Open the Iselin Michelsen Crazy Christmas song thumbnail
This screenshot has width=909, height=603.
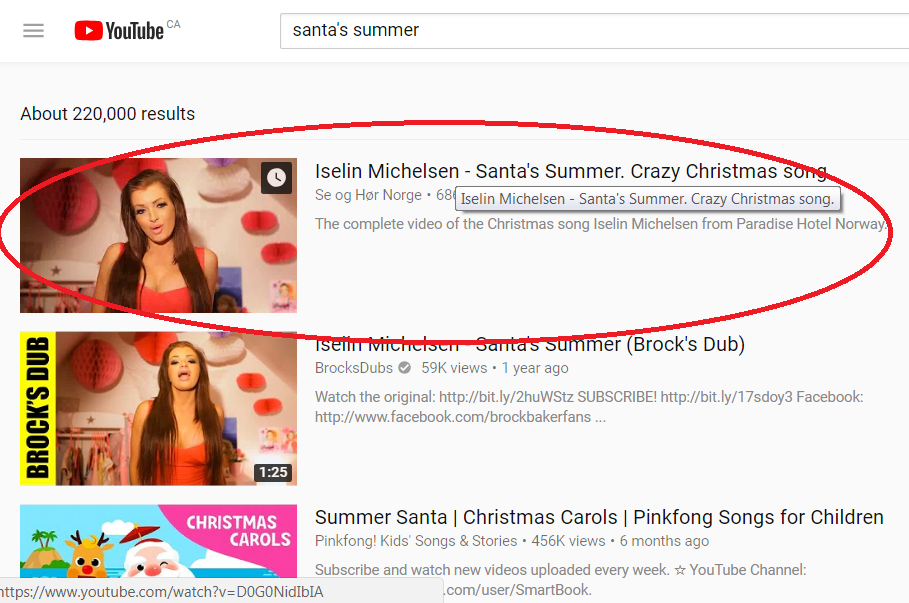tap(158, 235)
